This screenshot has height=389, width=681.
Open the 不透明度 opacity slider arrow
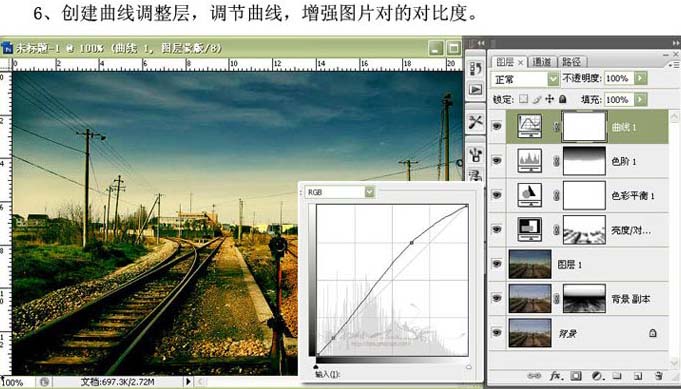tap(641, 79)
